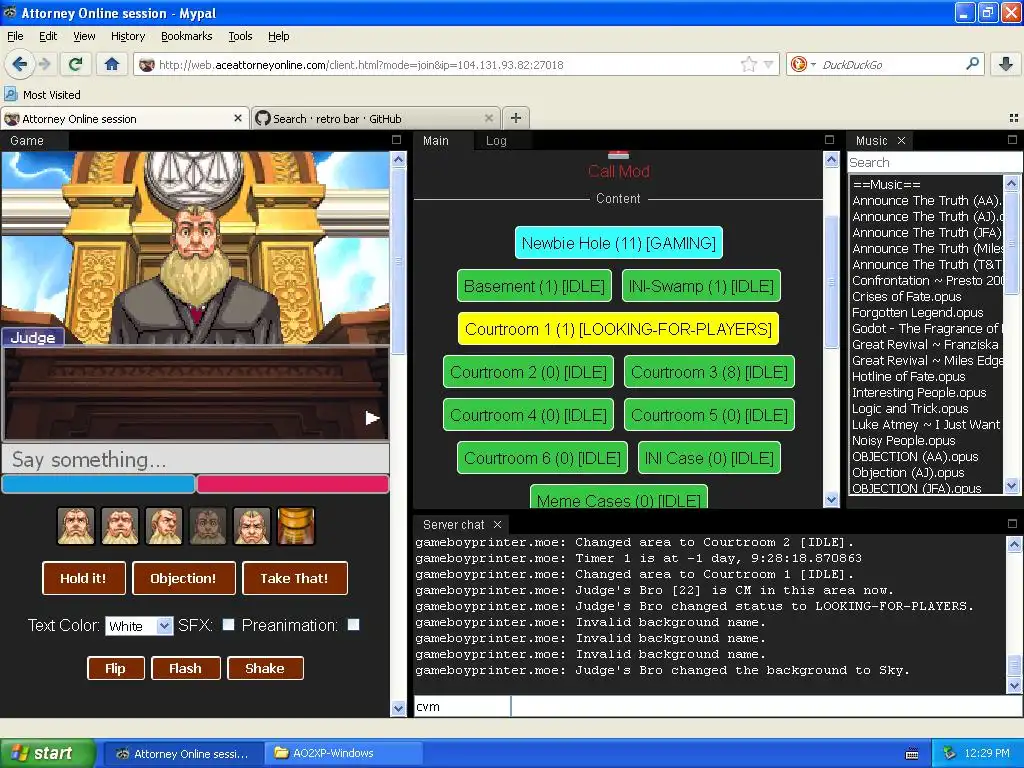This screenshot has height=768, width=1024.
Task: Open the View menu
Action: 84,36
